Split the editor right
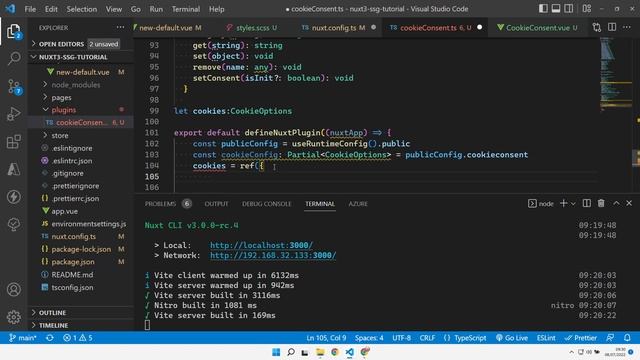 [612, 27]
